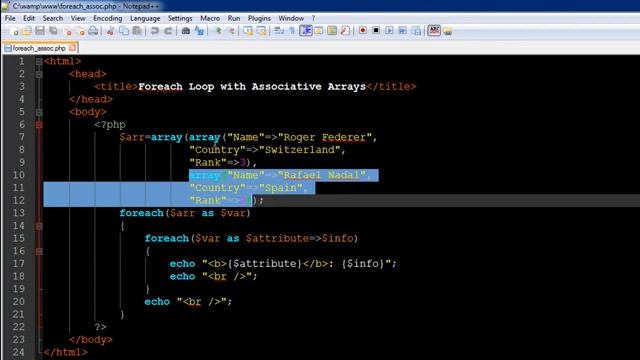
Task: Click the Close All documents toolbar icon
Action: [x=80, y=31]
